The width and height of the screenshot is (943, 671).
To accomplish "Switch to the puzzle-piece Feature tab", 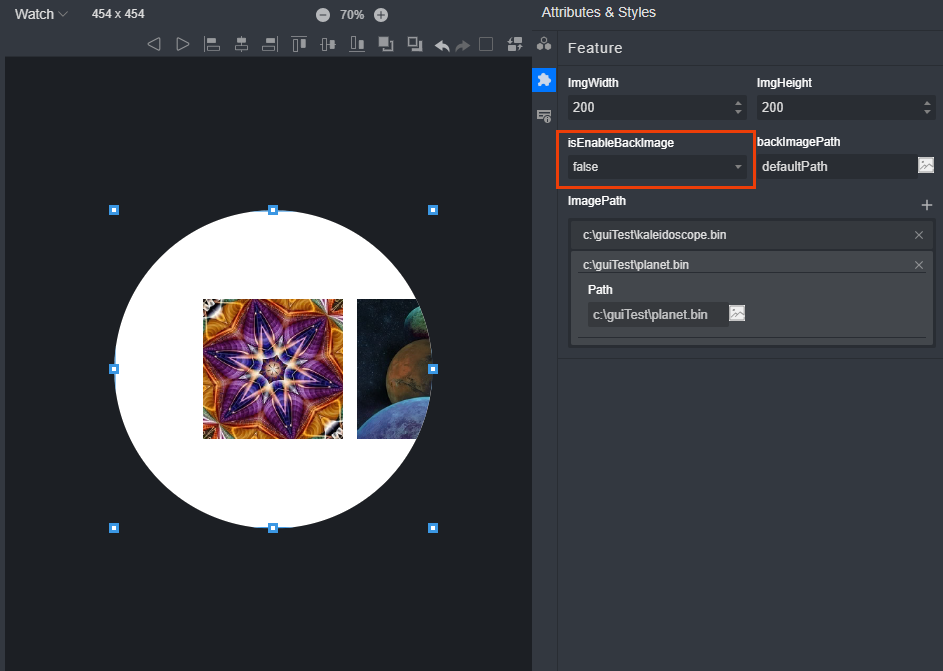I will 544,80.
